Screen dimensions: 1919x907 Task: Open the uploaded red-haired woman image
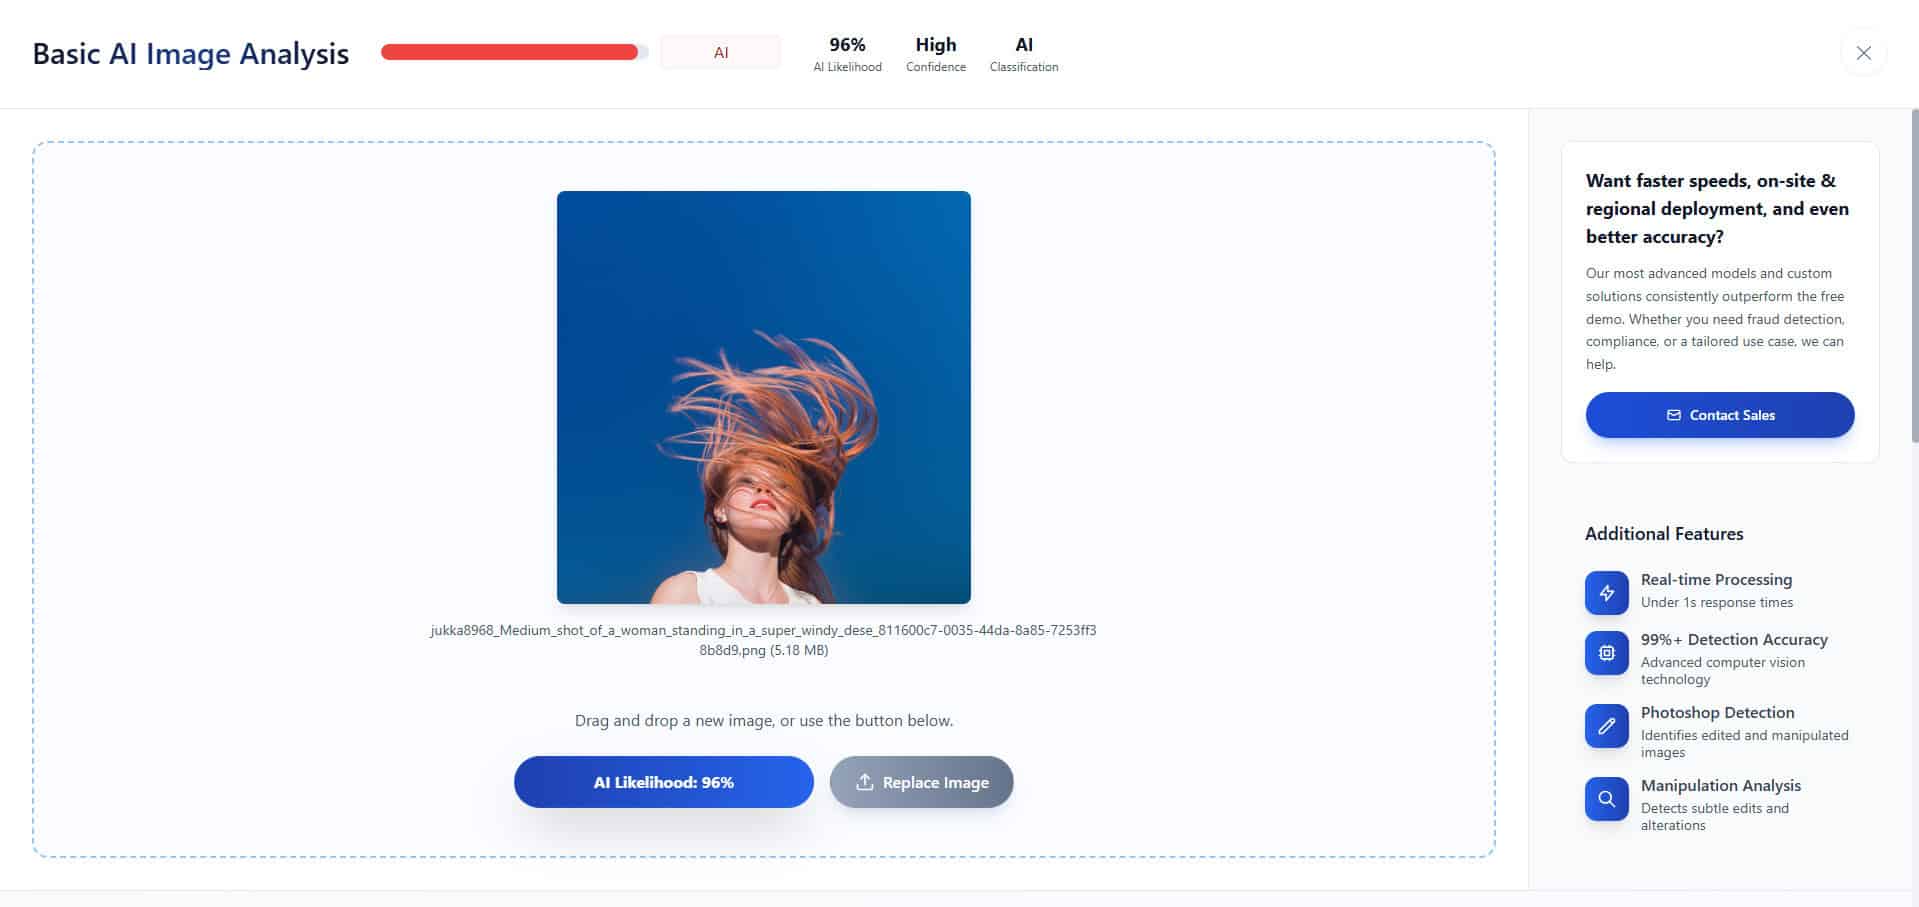[763, 397]
